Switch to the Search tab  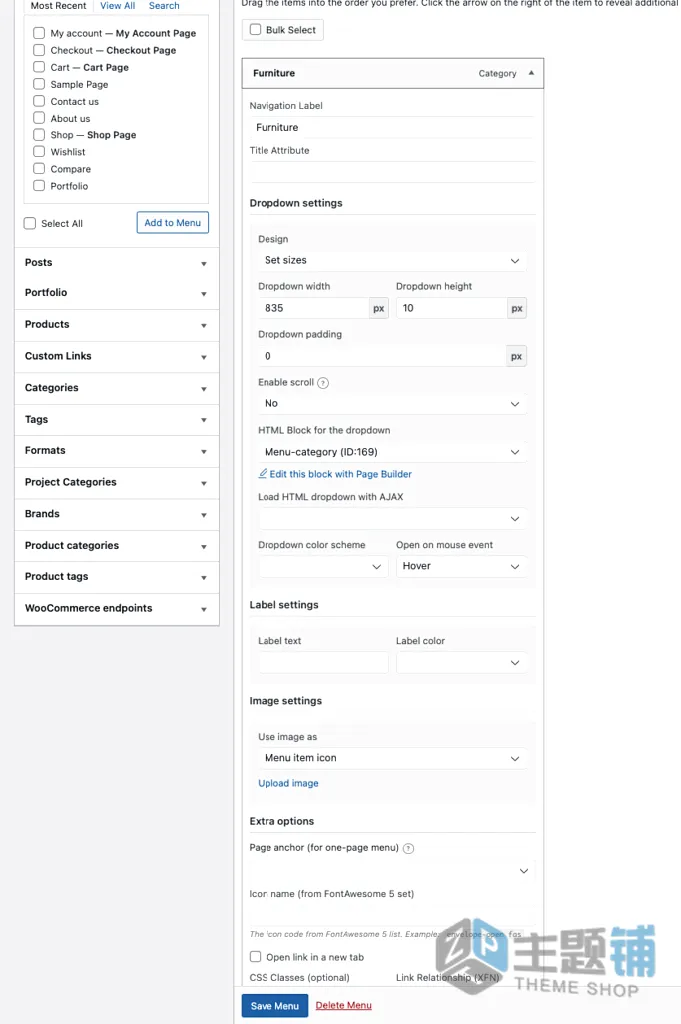(x=164, y=6)
